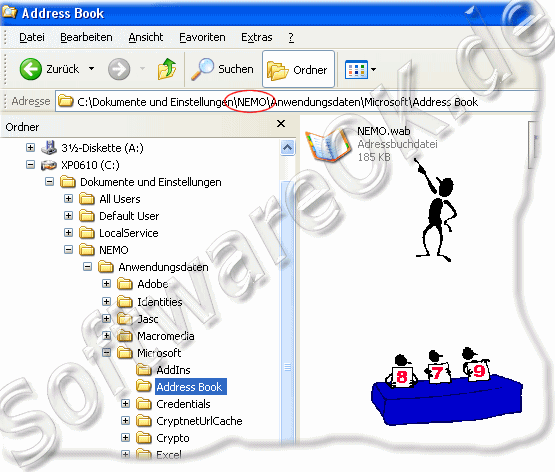Screen dimensions: 555x472
Task: Click the Address Book title bar icon
Action: click(9, 12)
